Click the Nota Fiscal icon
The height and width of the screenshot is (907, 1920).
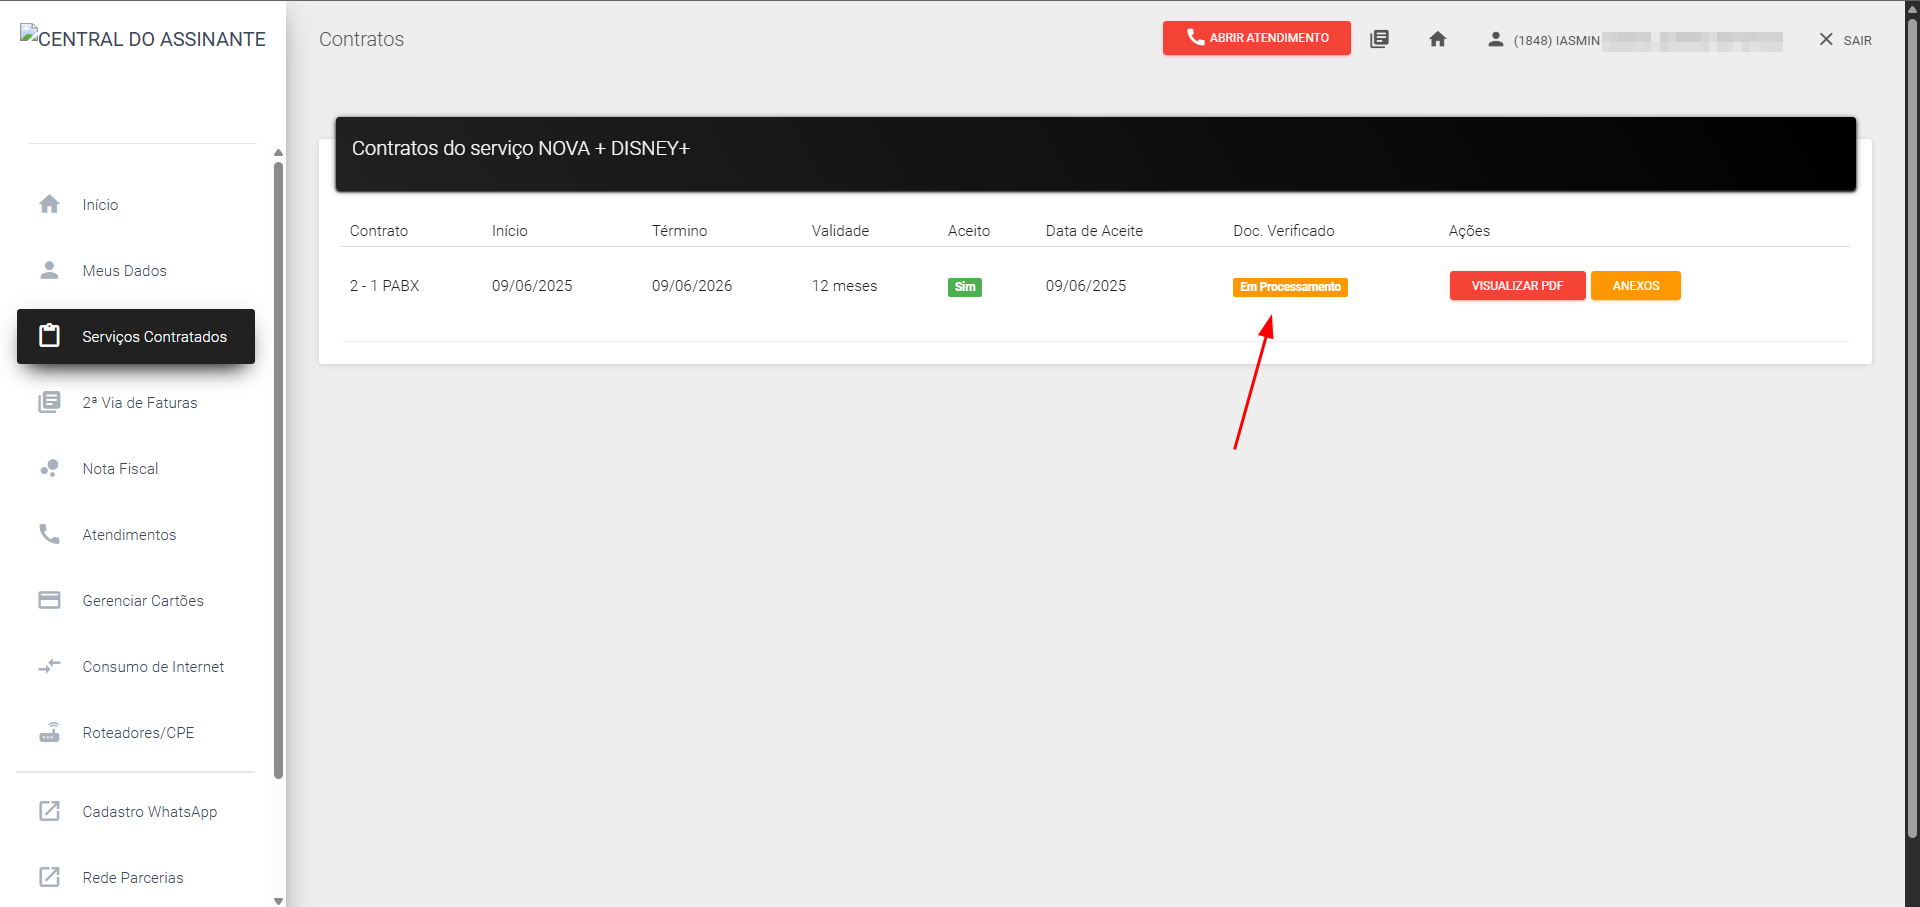49,468
